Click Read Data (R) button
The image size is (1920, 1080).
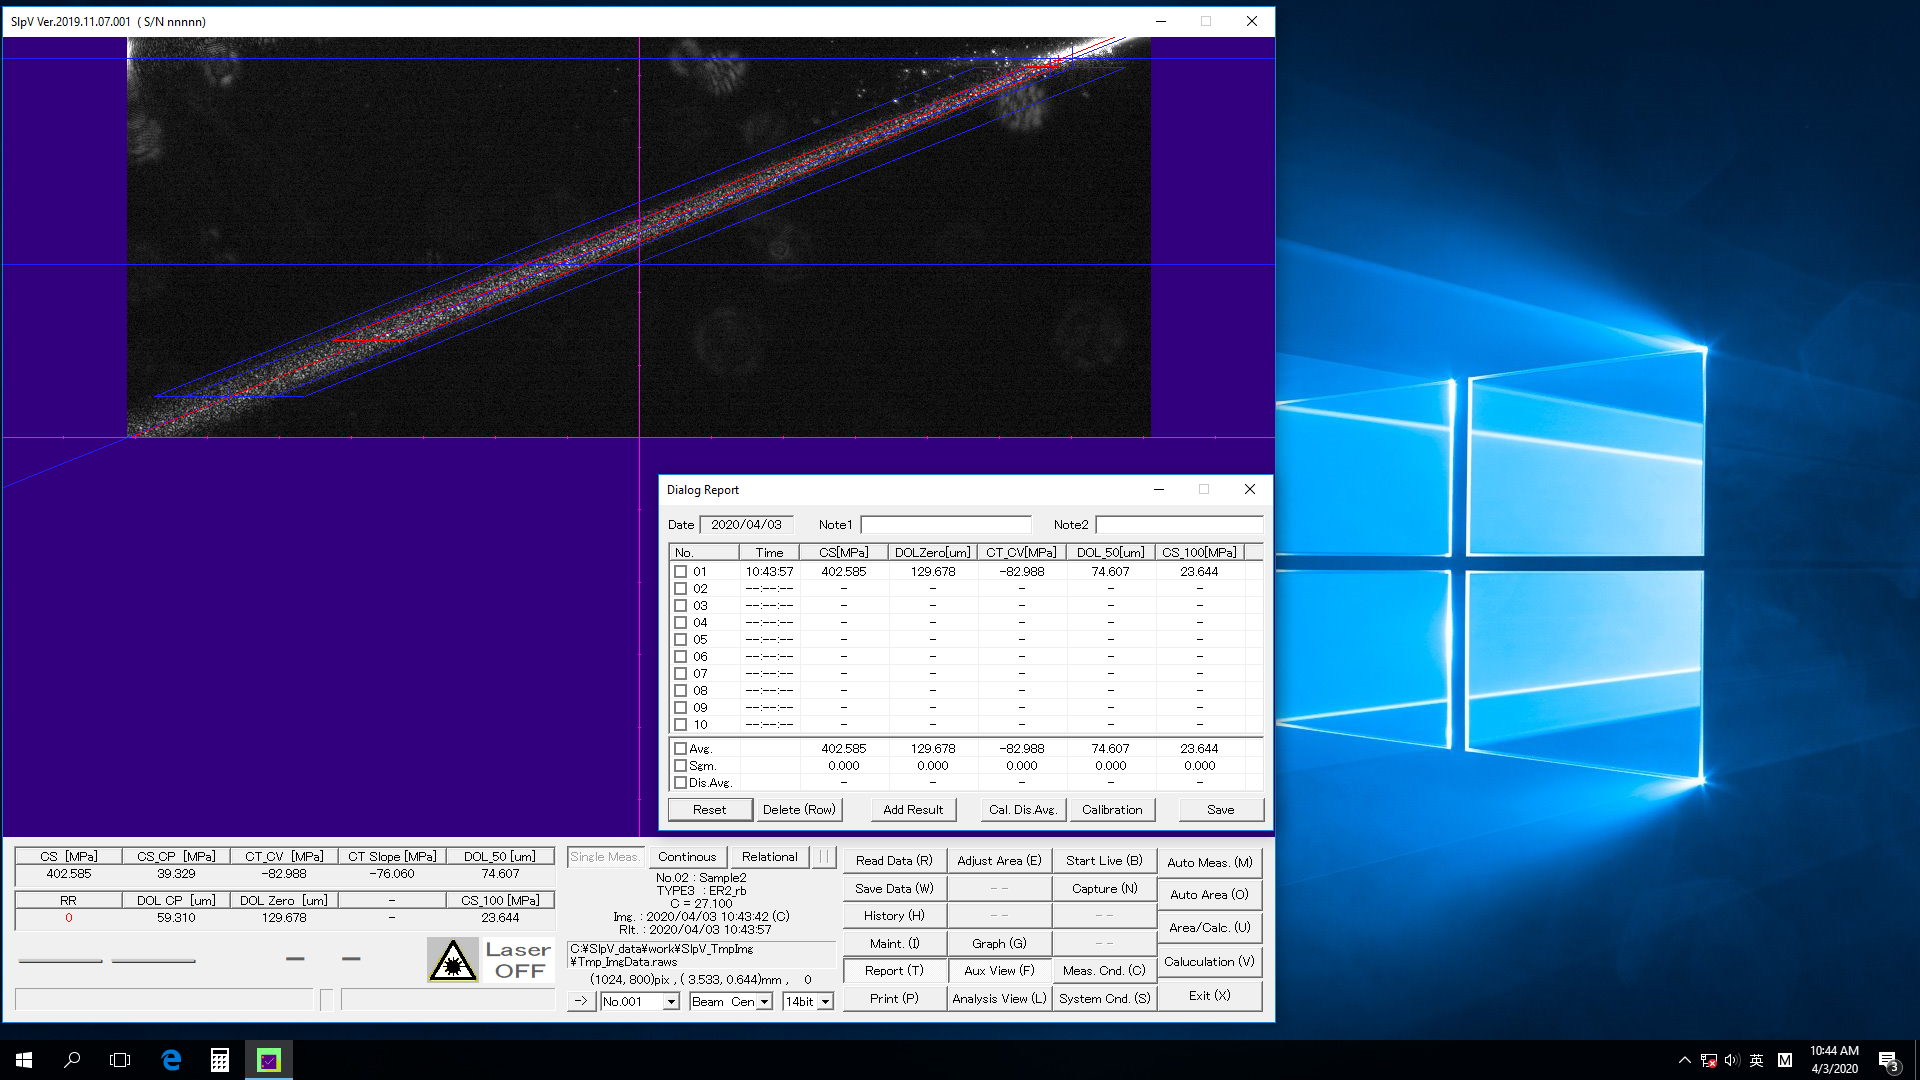click(x=894, y=861)
